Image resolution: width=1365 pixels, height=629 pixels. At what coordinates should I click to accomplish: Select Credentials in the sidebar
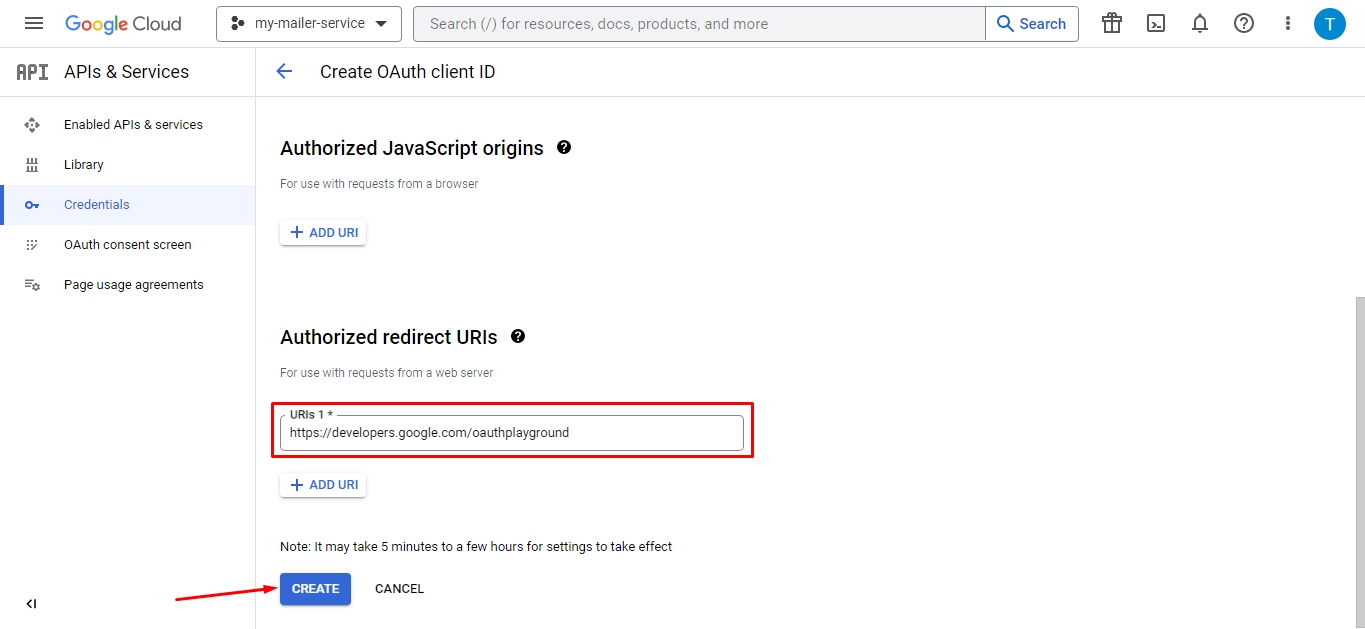click(96, 204)
